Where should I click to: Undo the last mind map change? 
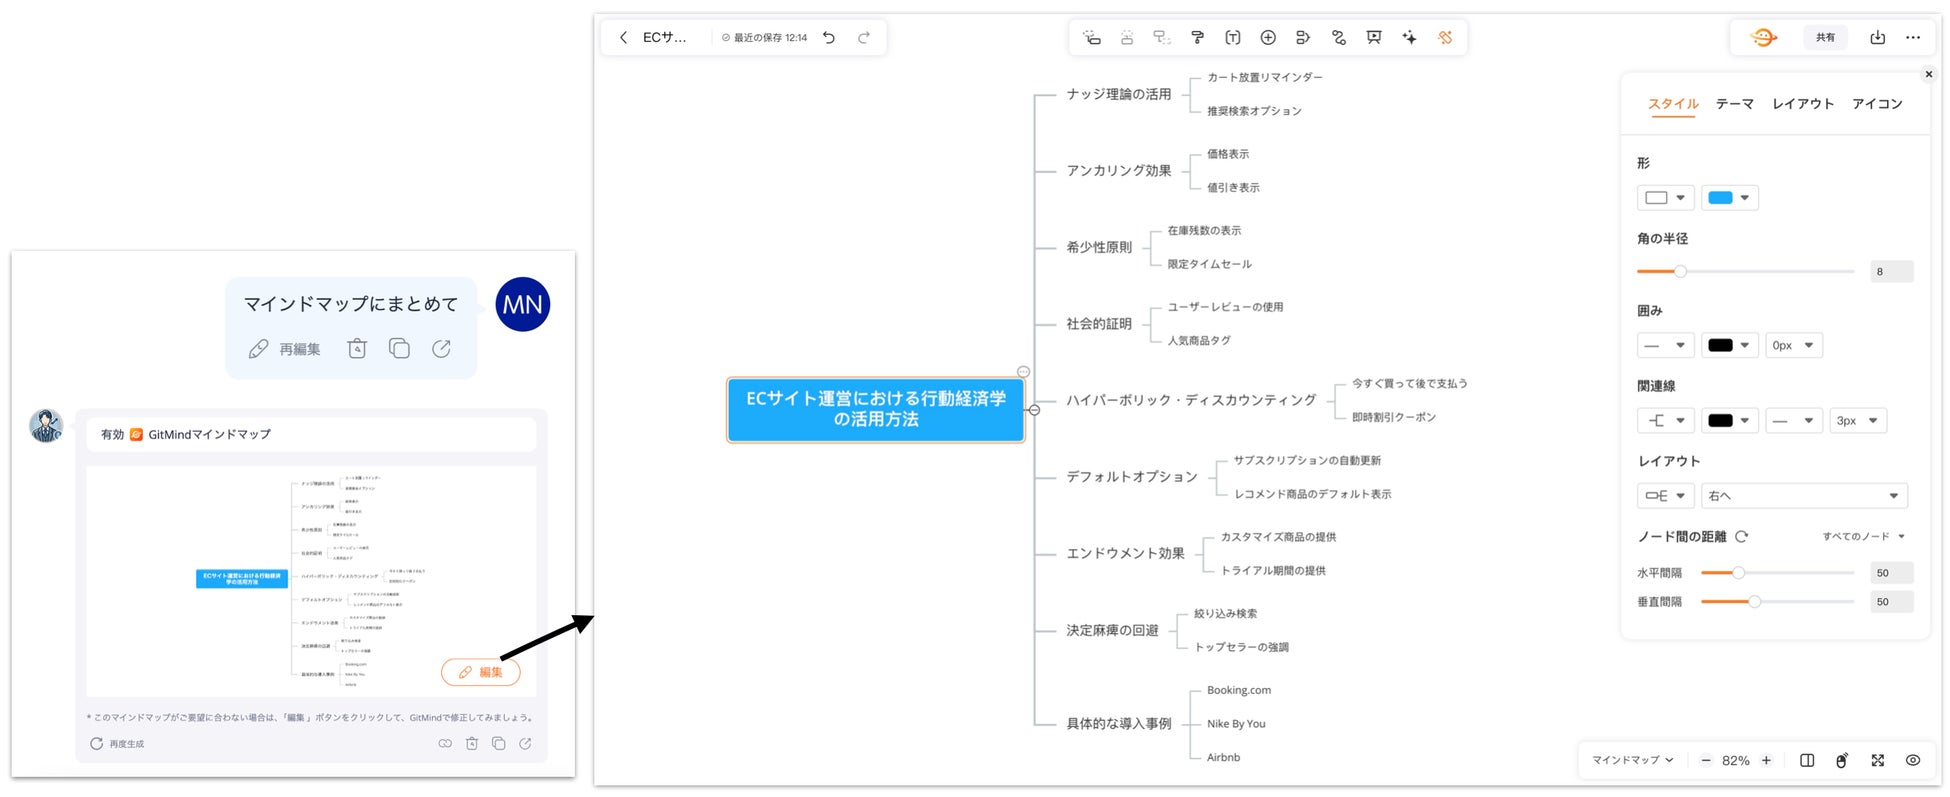coord(829,38)
